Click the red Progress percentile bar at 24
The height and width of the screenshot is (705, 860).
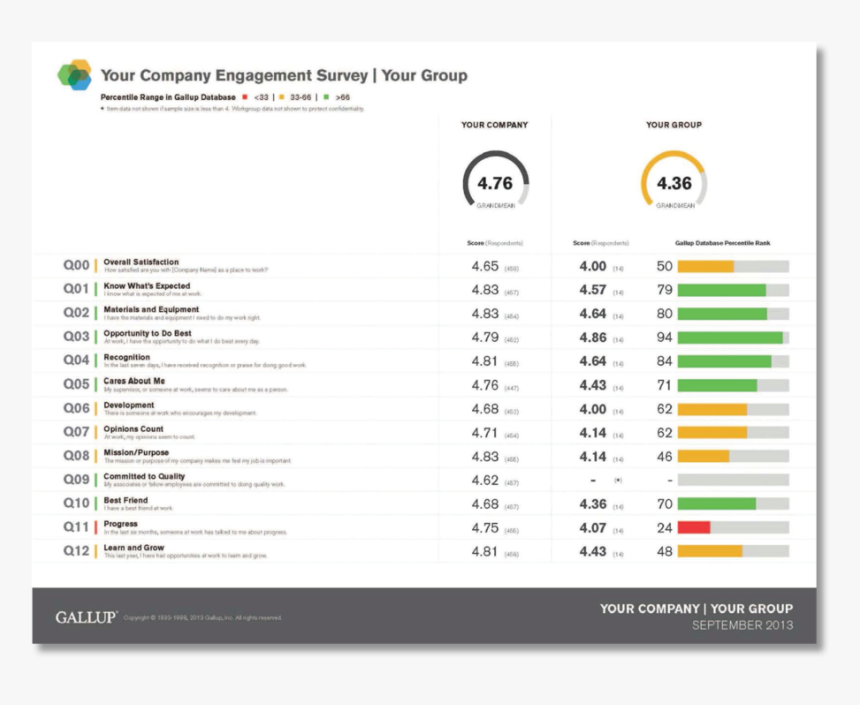(733, 528)
